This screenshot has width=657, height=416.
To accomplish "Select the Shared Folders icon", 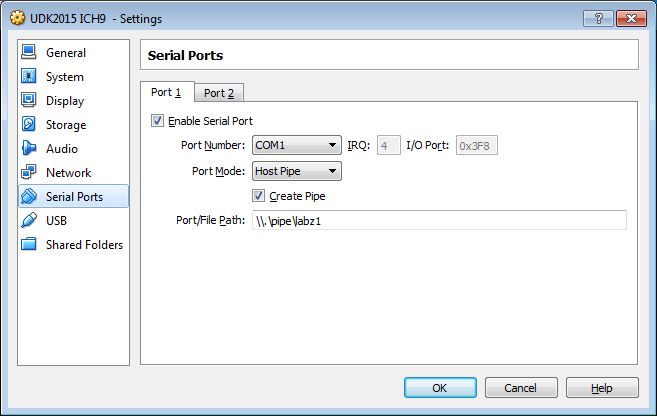I will coord(28,244).
